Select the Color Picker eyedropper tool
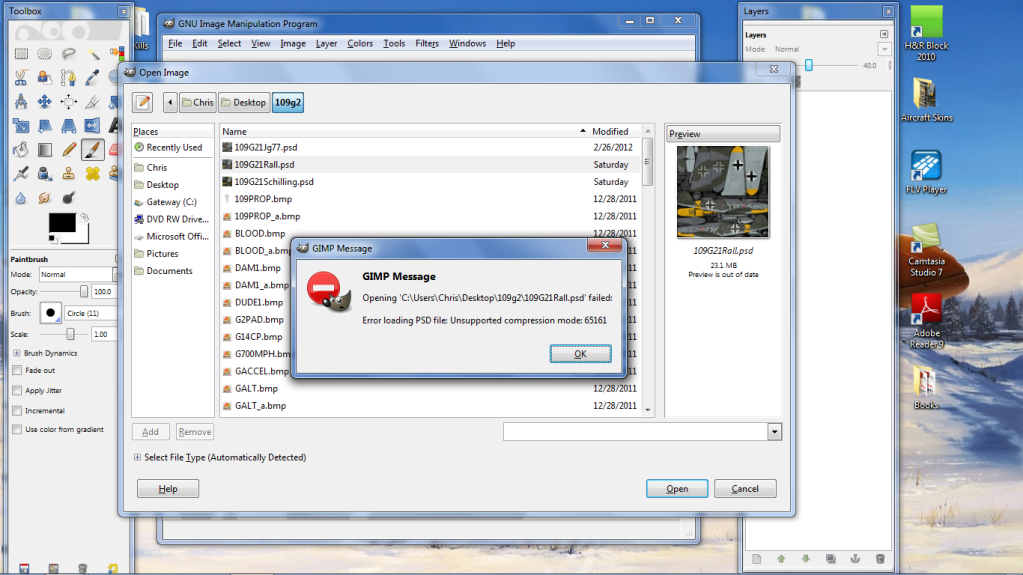 coord(93,78)
